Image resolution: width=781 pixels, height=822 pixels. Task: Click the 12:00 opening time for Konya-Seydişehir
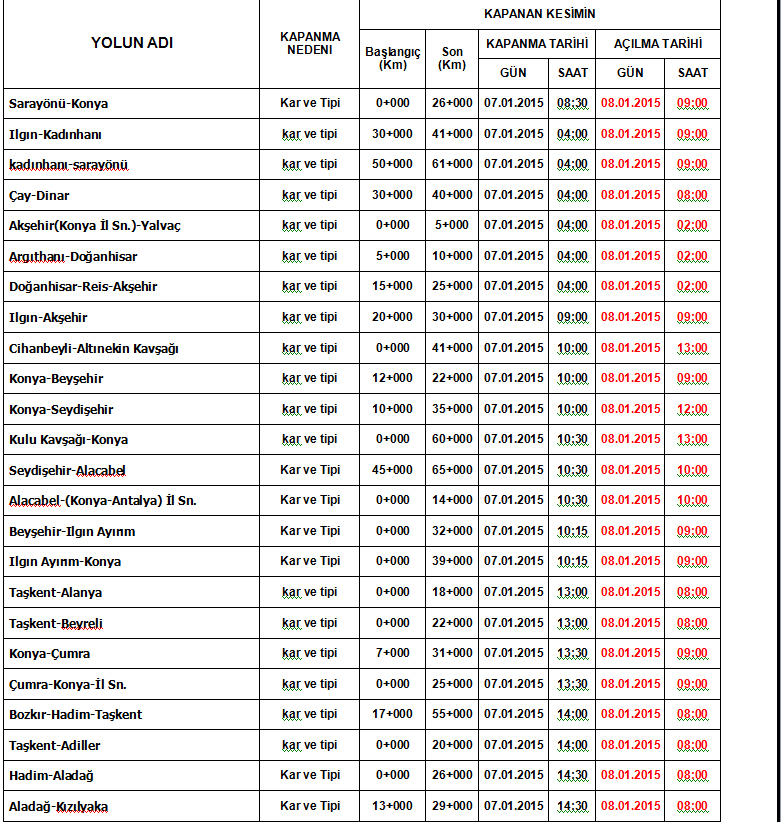point(692,409)
